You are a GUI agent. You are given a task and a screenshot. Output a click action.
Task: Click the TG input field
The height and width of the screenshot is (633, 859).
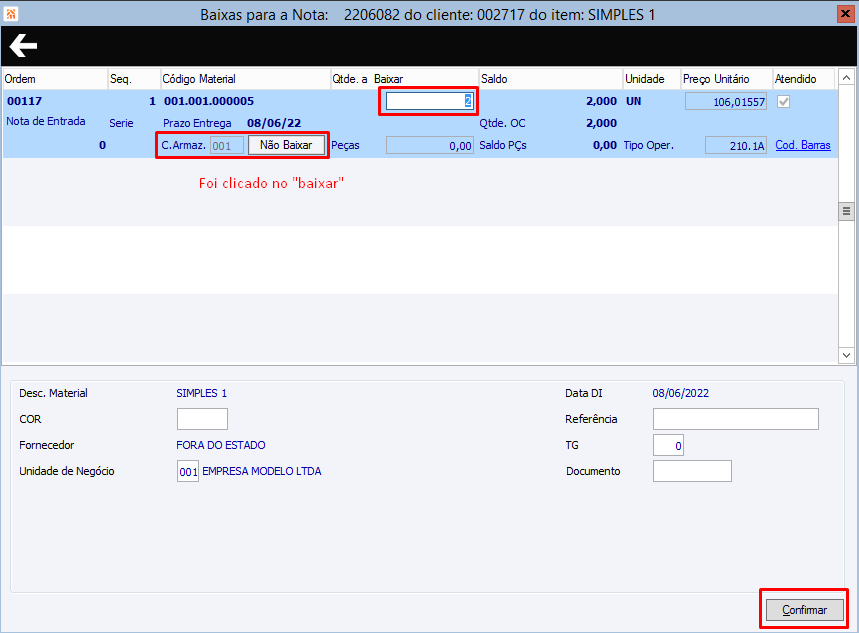[668, 445]
